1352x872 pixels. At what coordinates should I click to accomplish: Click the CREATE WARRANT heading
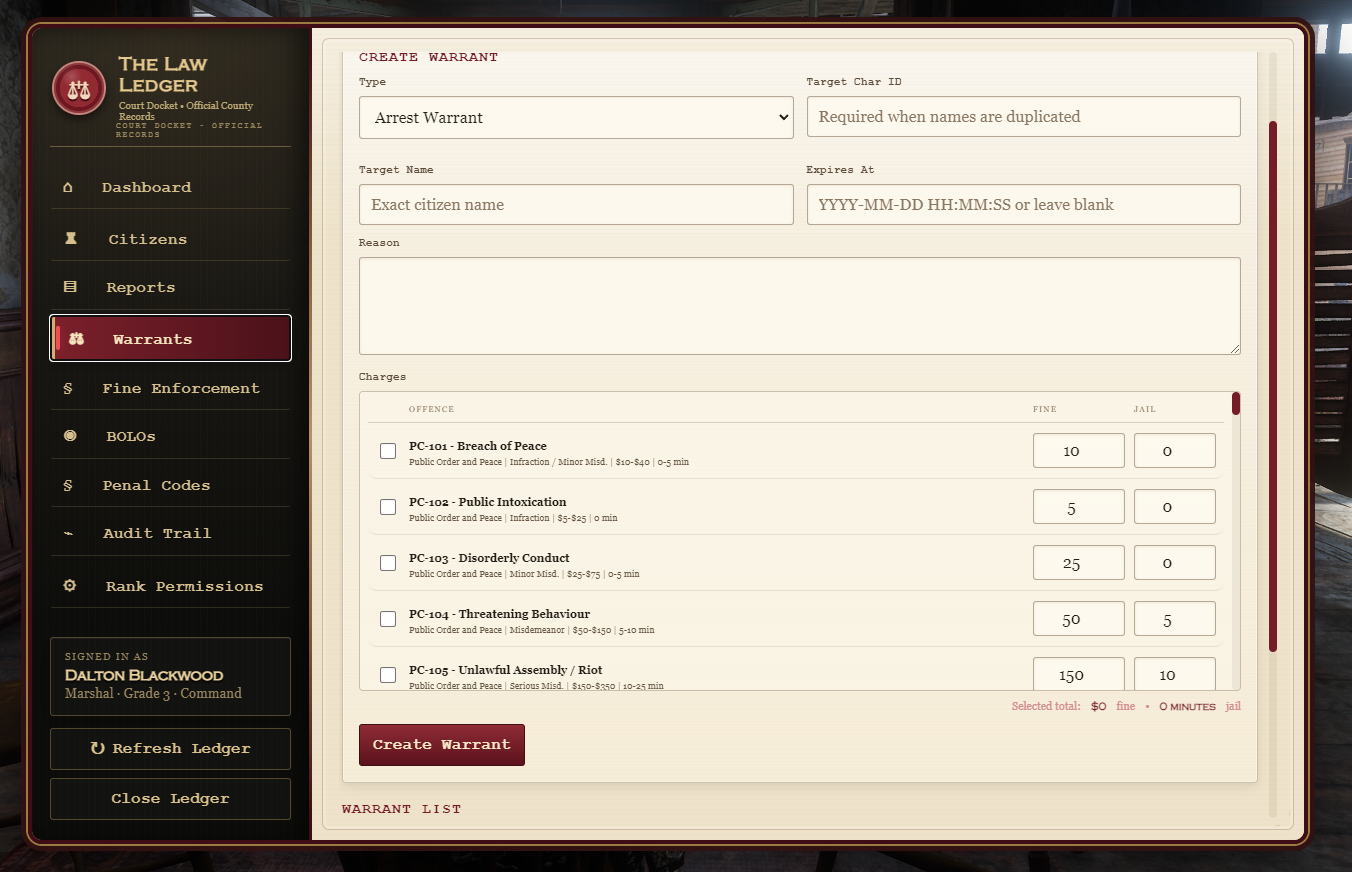click(428, 57)
